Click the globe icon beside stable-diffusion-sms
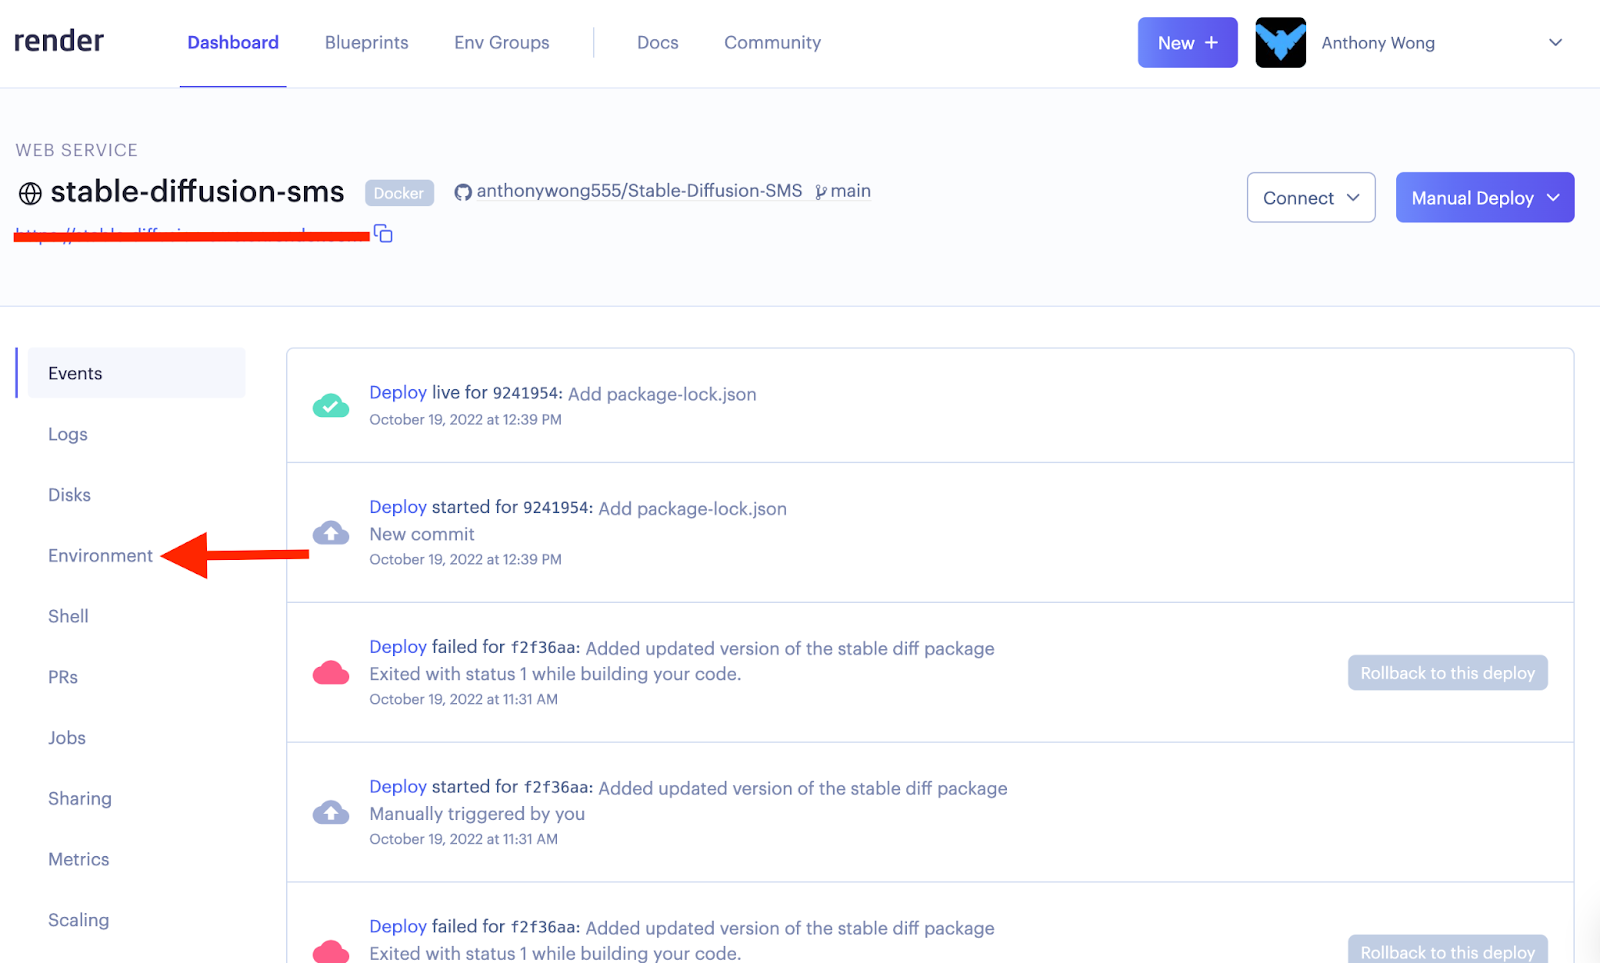Screen dimensions: 1600x963 click(x=30, y=193)
